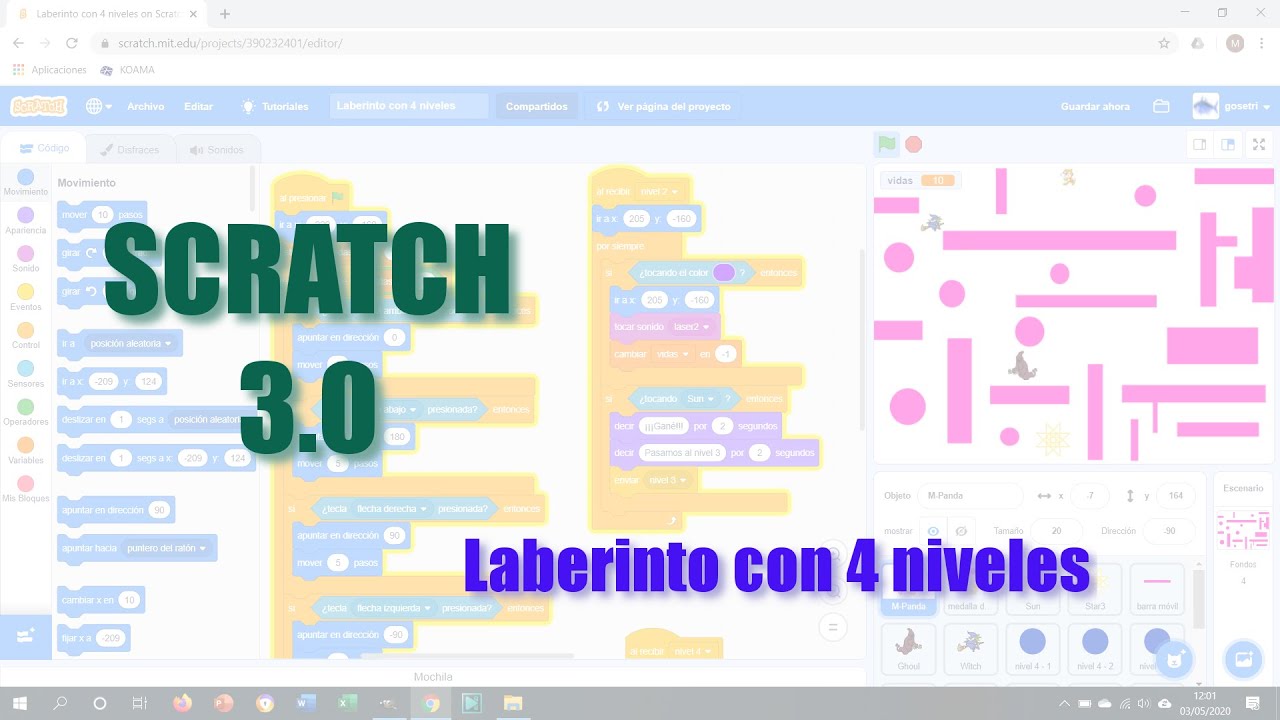Open Excel from the taskbar
1280x720 pixels.
tap(347, 703)
